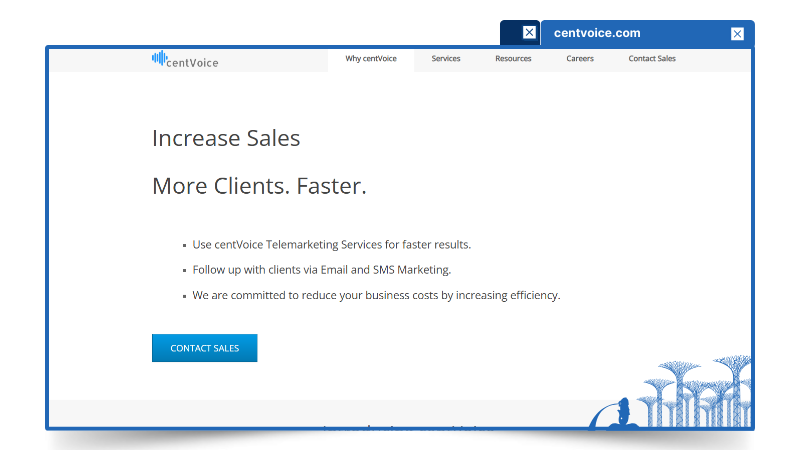The width and height of the screenshot is (800, 450).
Task: Click the reduce business costs bullet text
Action: tap(376, 296)
